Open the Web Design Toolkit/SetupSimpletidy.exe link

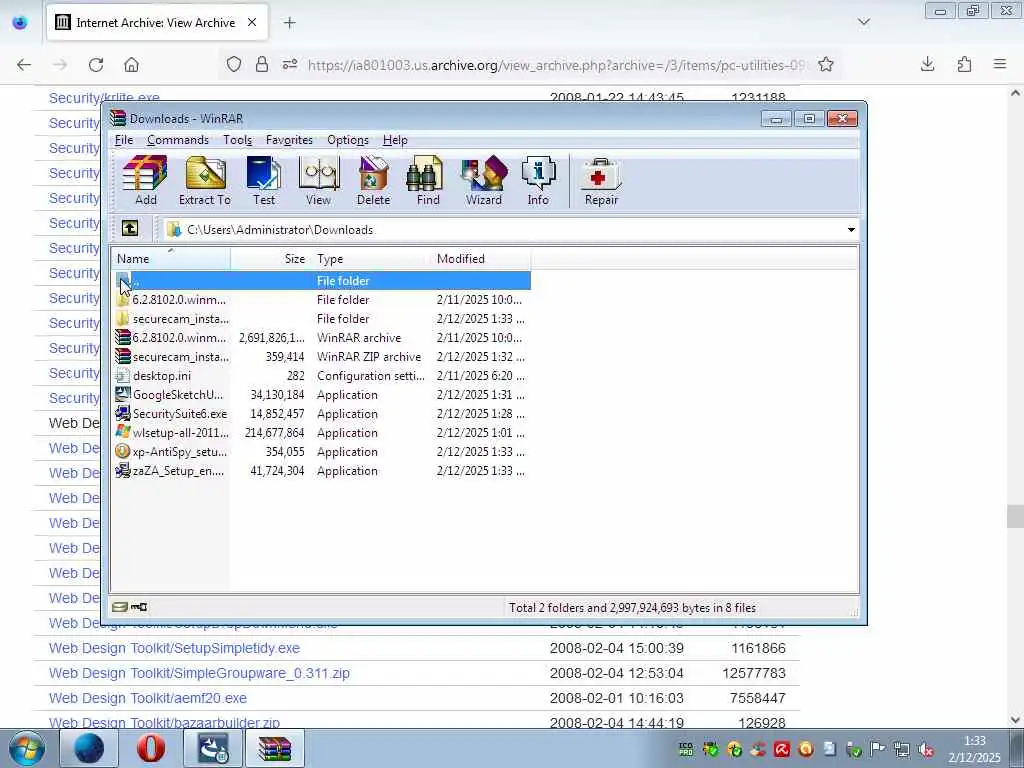tap(174, 648)
